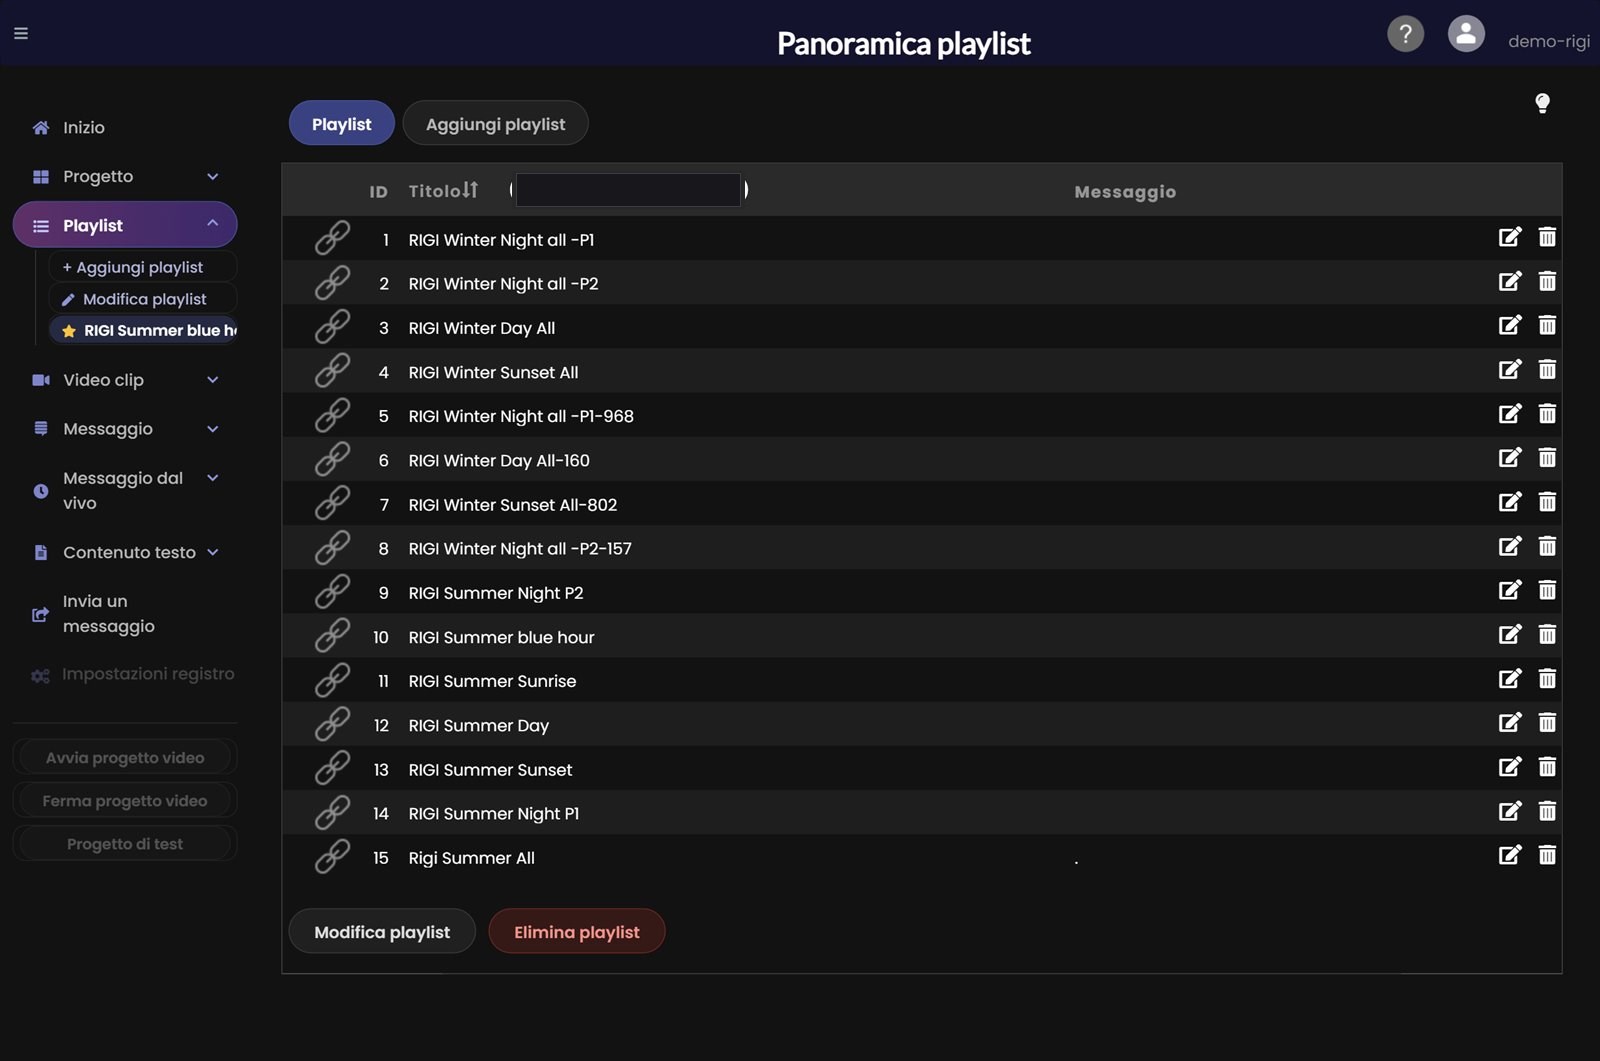Click the RIGI Winter Night all -P2-157 title
Screen dimensions: 1600x1061
(x=520, y=548)
